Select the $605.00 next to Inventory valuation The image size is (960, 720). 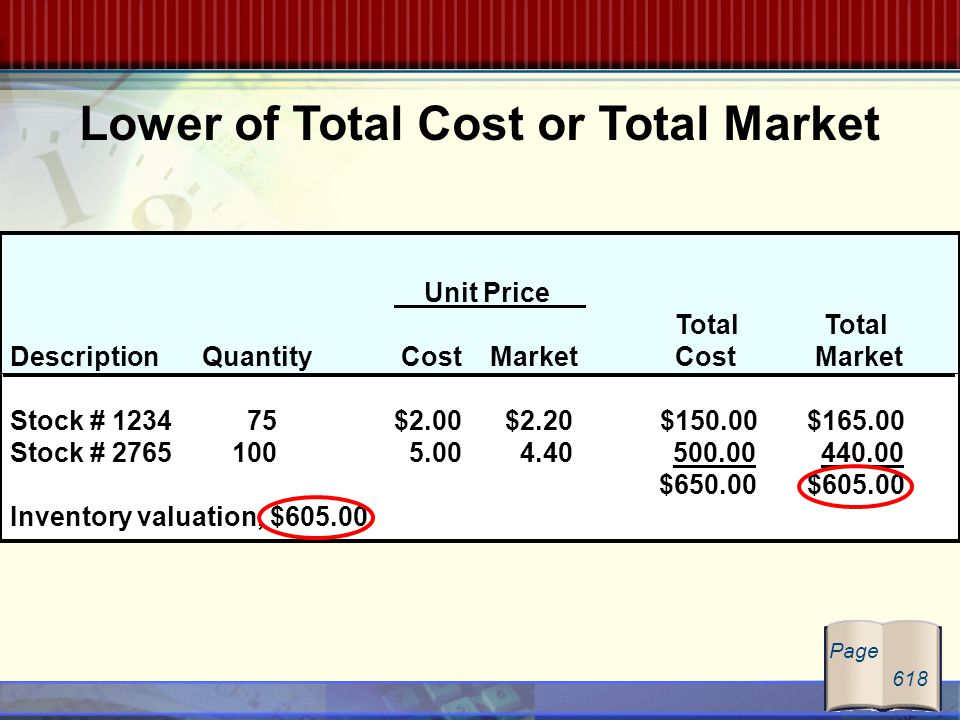(319, 517)
